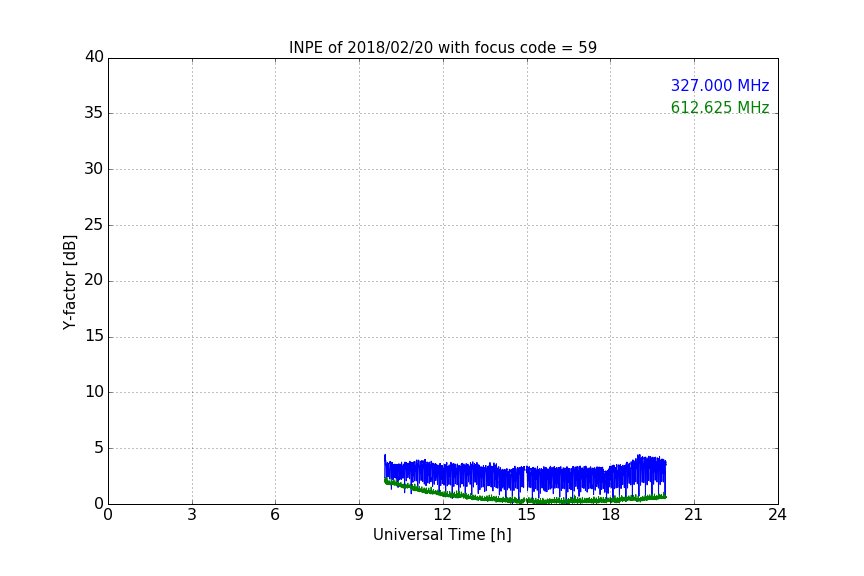Click y-axis tick label 15
The image size is (864, 576).
point(94,336)
